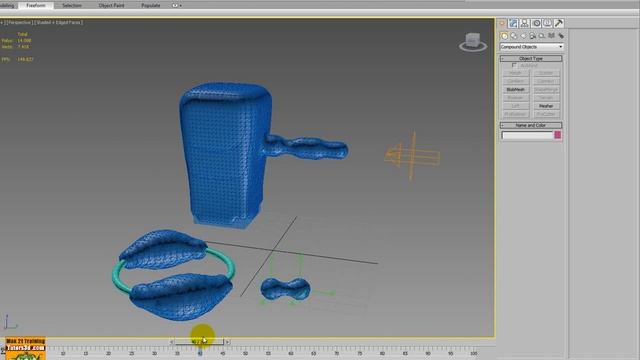Open the Modify command panel tab
The height and width of the screenshot is (360, 640).
[x=513, y=23]
